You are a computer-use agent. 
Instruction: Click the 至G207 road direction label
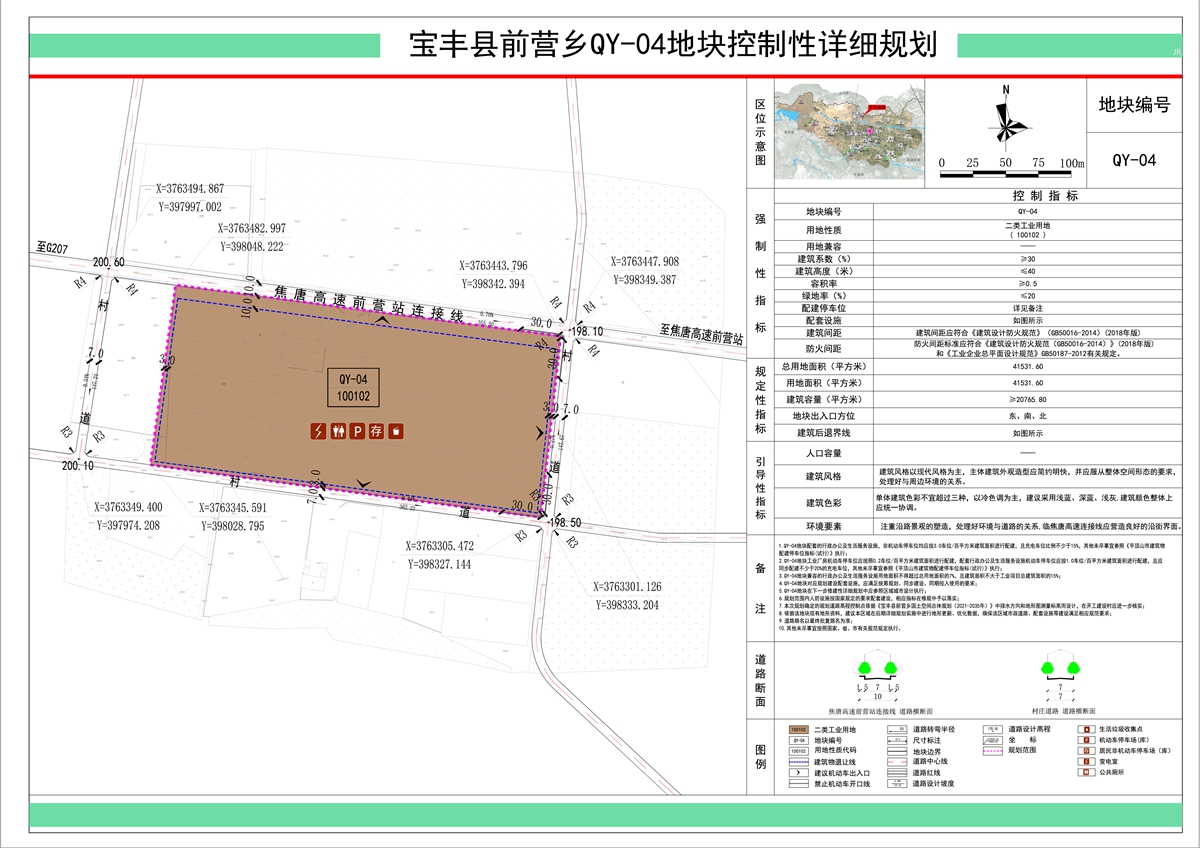tap(51, 247)
